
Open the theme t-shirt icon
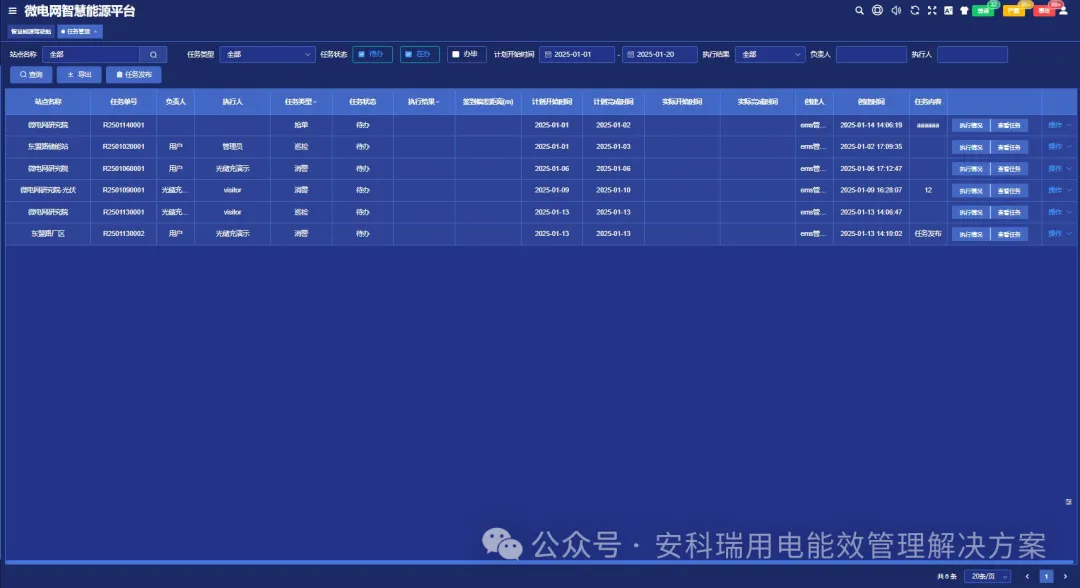964,10
